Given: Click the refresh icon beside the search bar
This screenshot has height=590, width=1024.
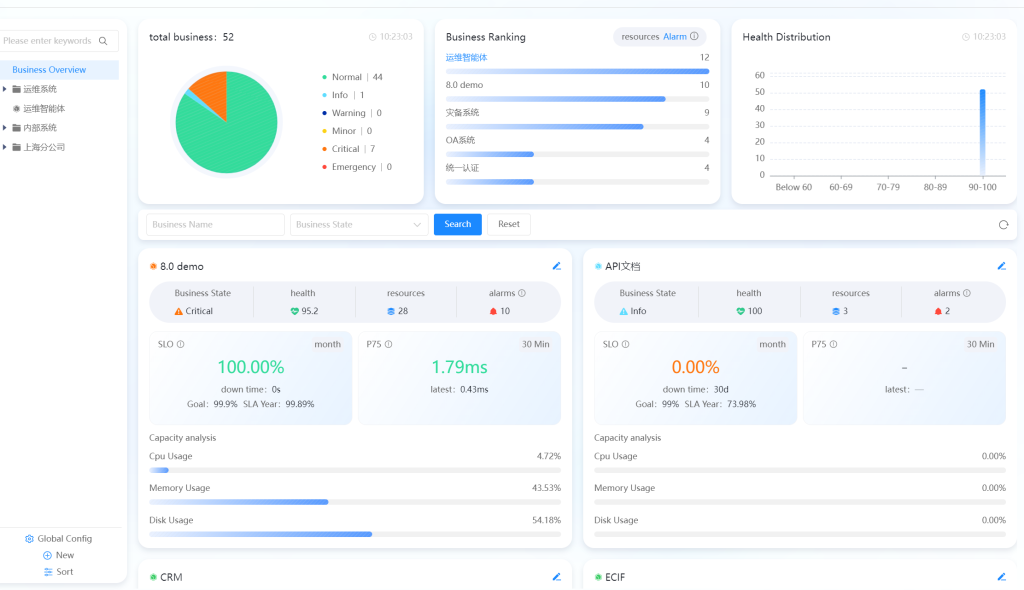Looking at the screenshot, I should pyautogui.click(x=1003, y=225).
